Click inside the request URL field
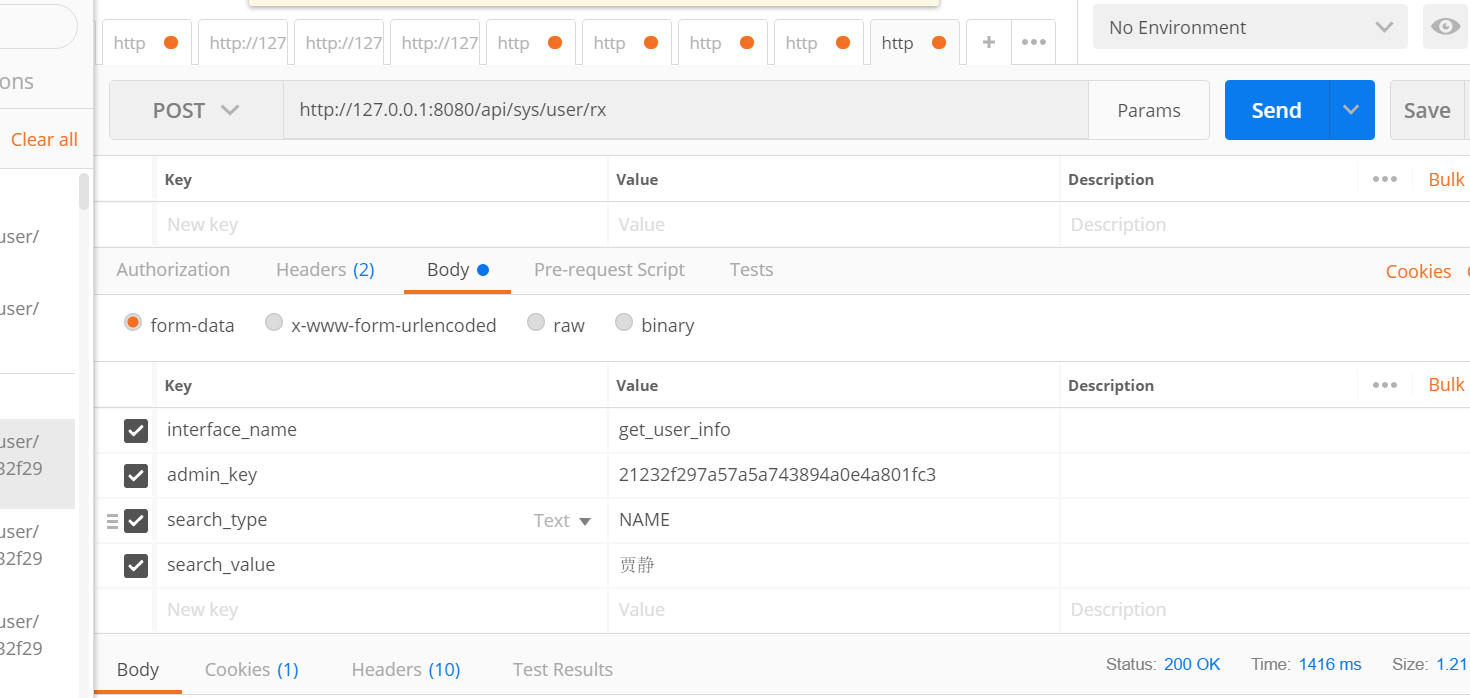1470x698 pixels. point(600,109)
